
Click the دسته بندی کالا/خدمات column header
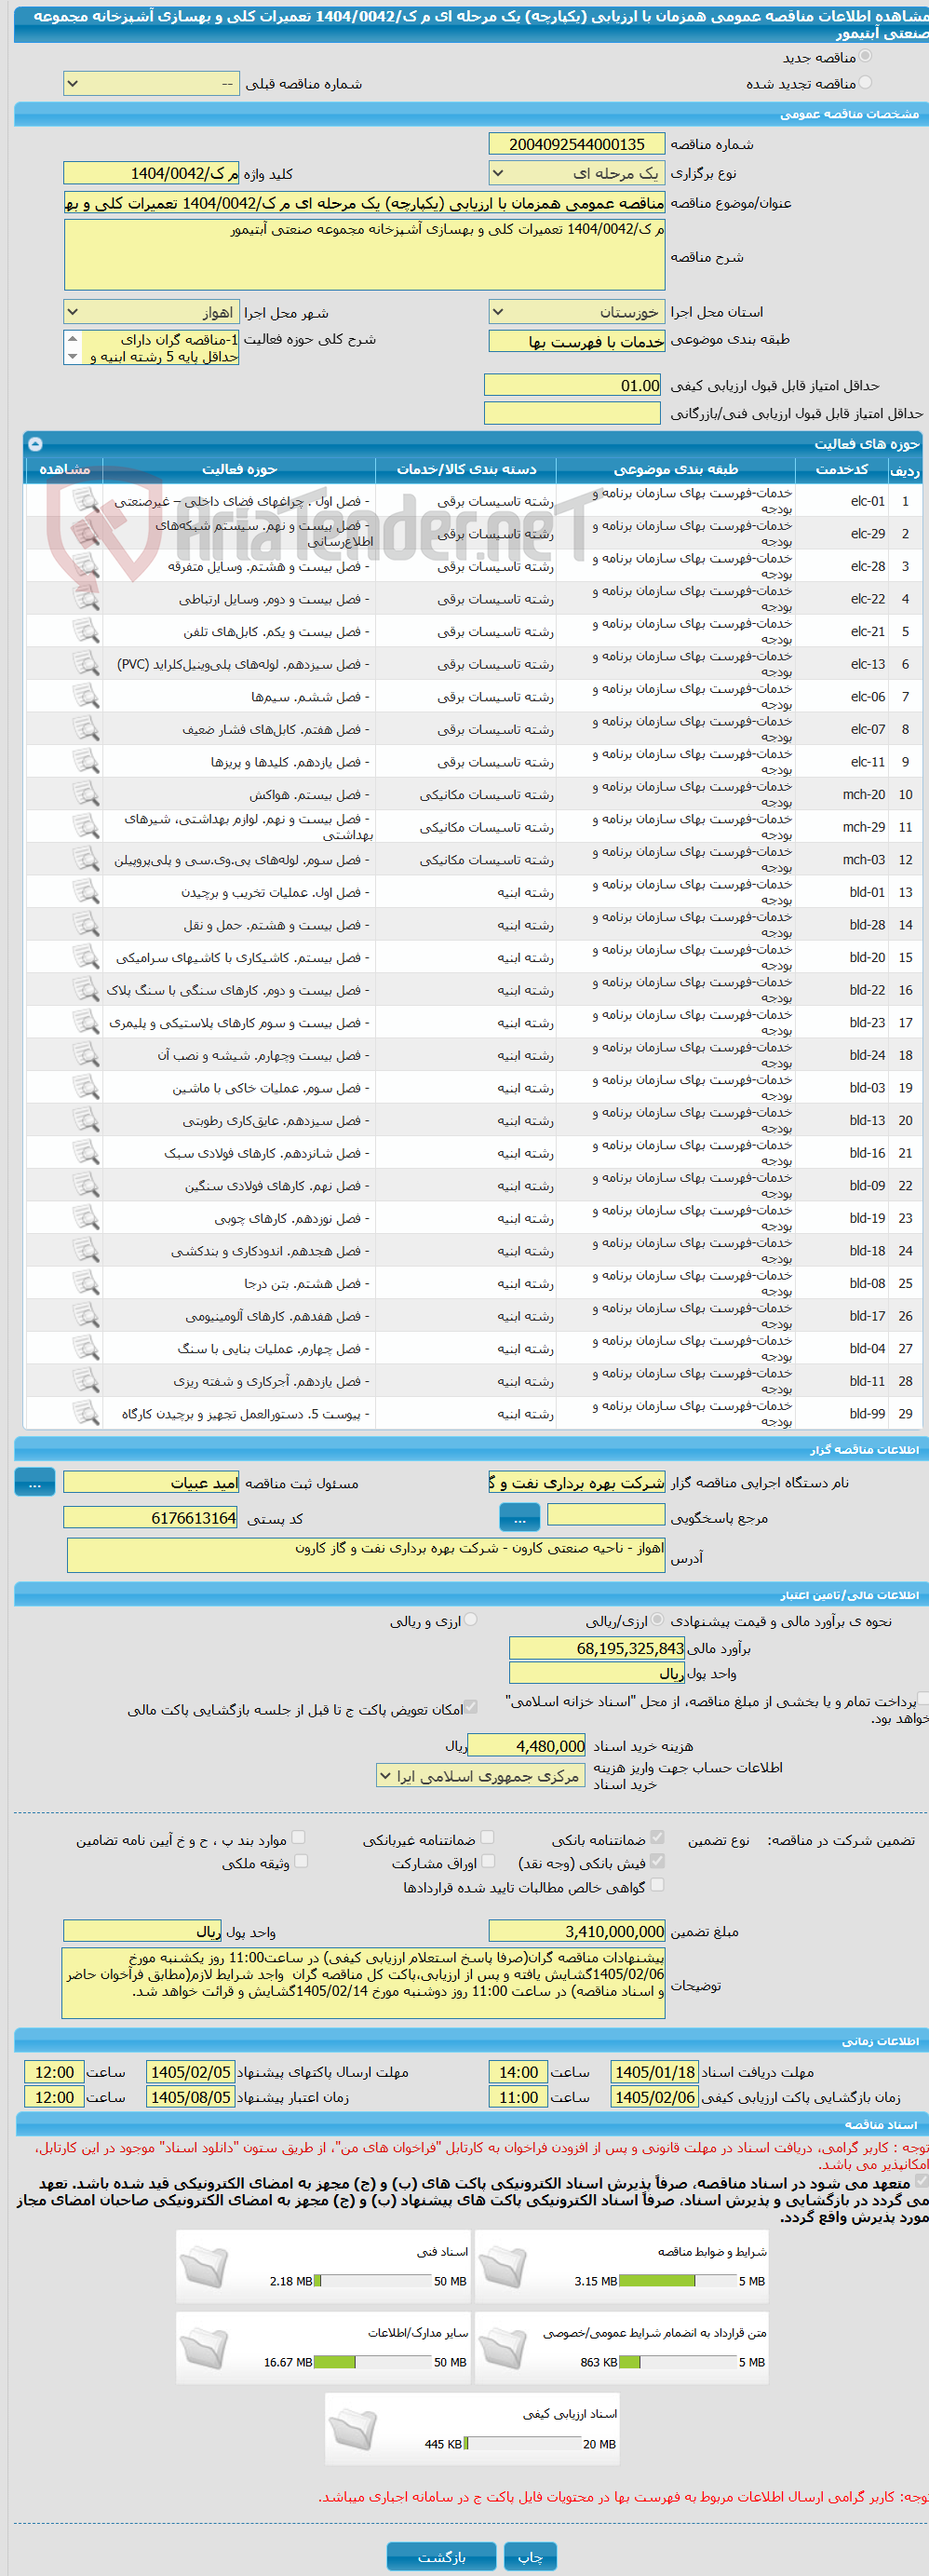[x=466, y=469]
